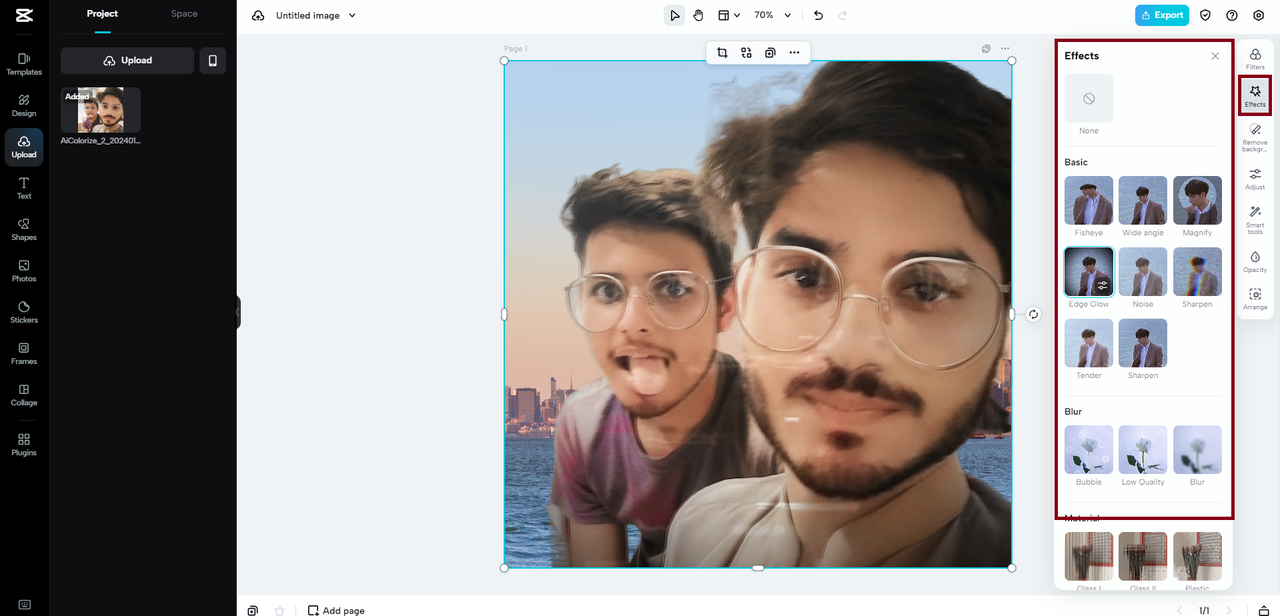Switch to the Hand pan tool
Viewport: 1280px width, 616px height.
click(699, 15)
